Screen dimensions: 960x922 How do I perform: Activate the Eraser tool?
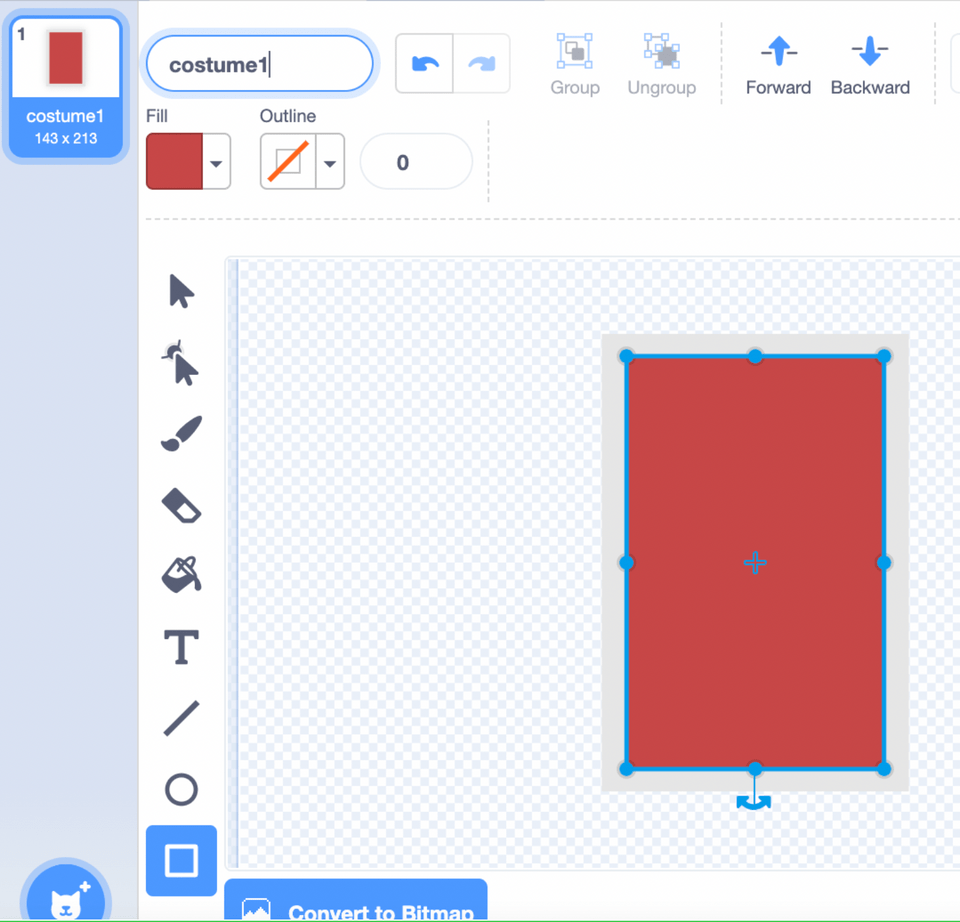pos(180,505)
